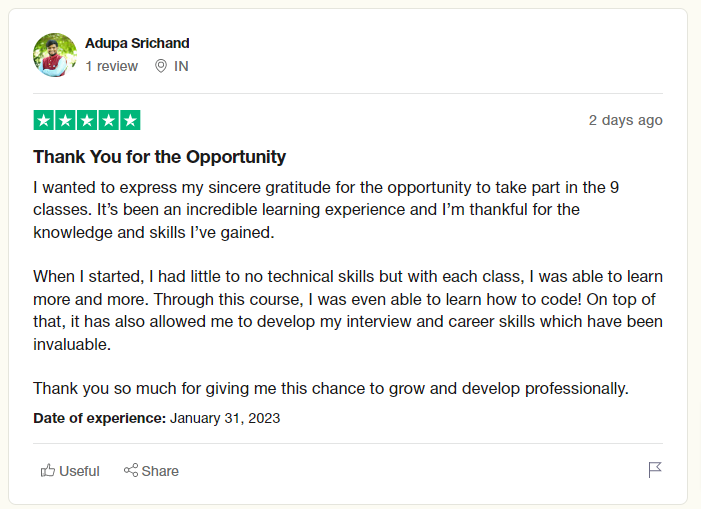Click the IN country label
This screenshot has width=701, height=509.
pyautogui.click(x=181, y=66)
